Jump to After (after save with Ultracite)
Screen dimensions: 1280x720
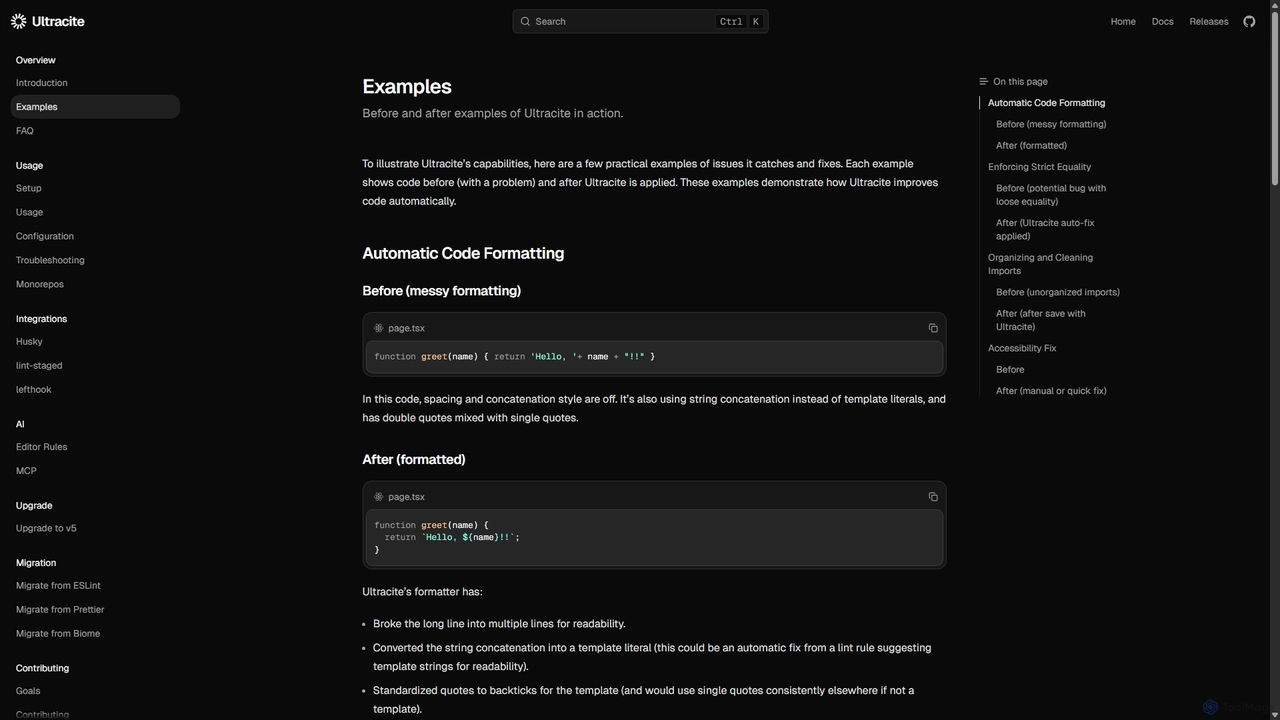coord(1041,320)
